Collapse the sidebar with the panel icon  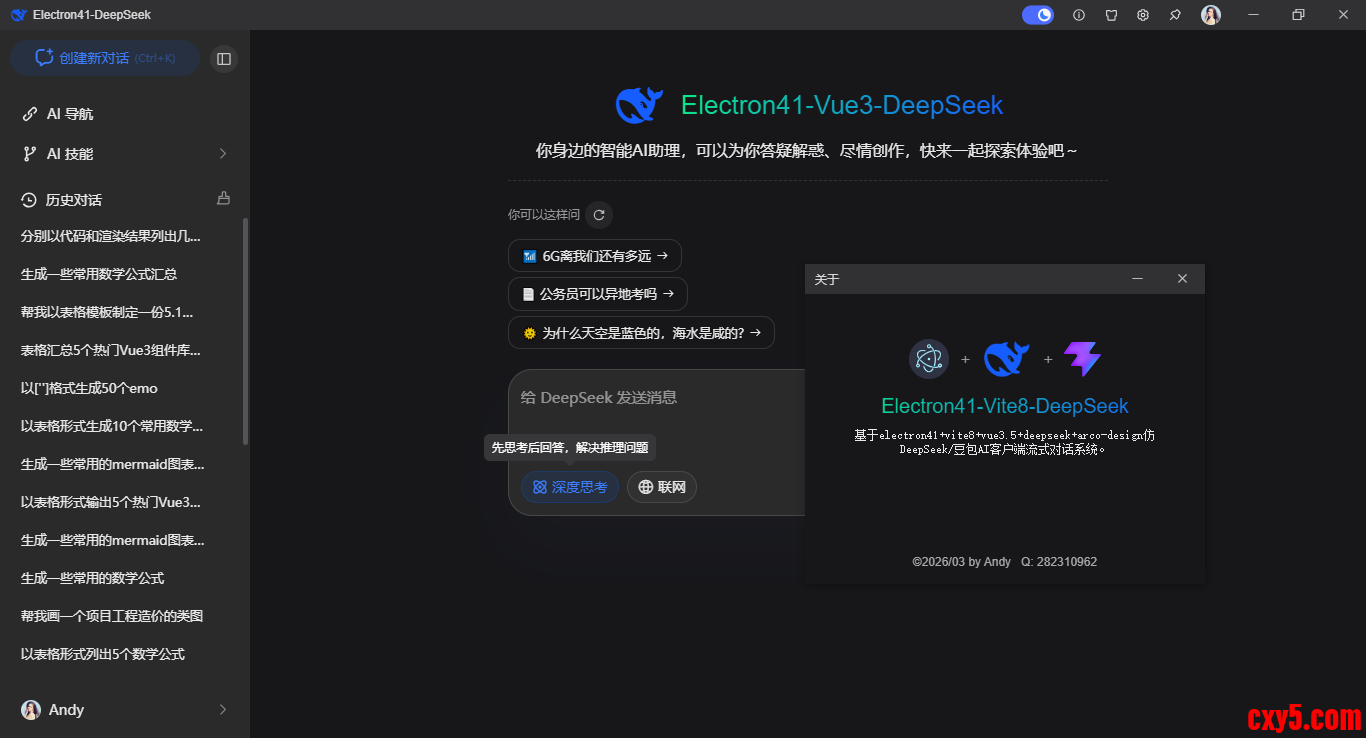(x=224, y=59)
